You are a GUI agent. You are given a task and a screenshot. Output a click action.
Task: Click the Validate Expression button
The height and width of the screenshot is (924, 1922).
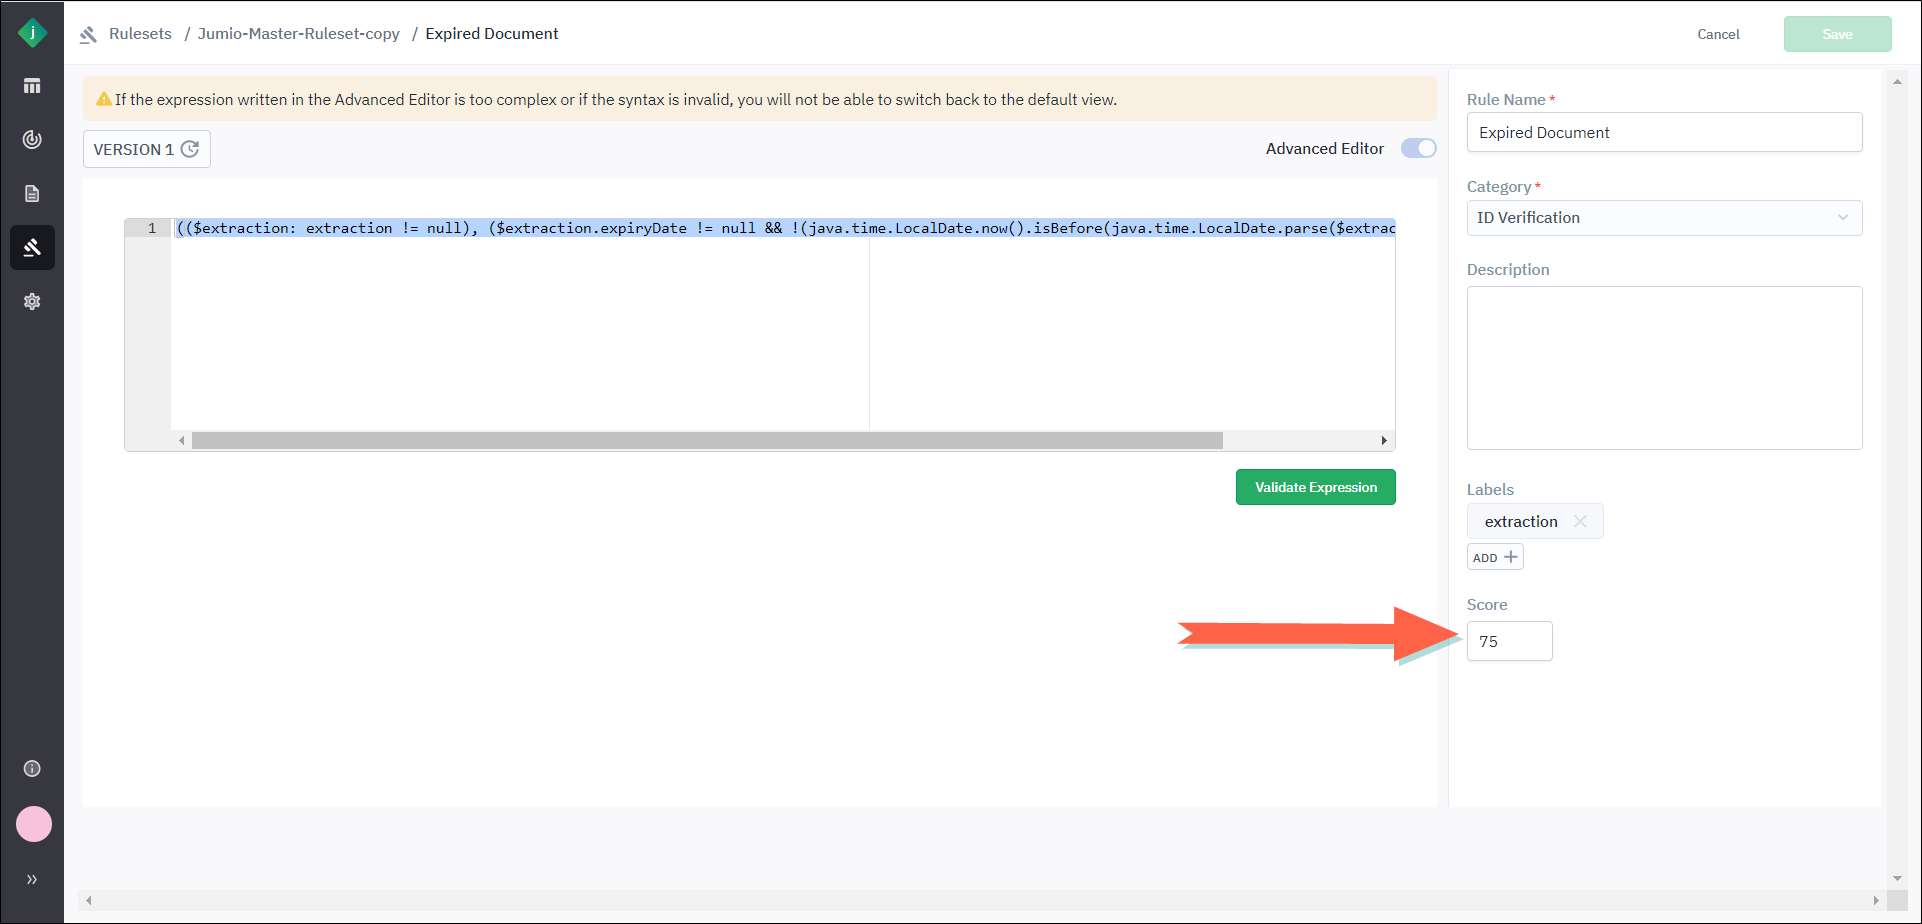(x=1315, y=487)
